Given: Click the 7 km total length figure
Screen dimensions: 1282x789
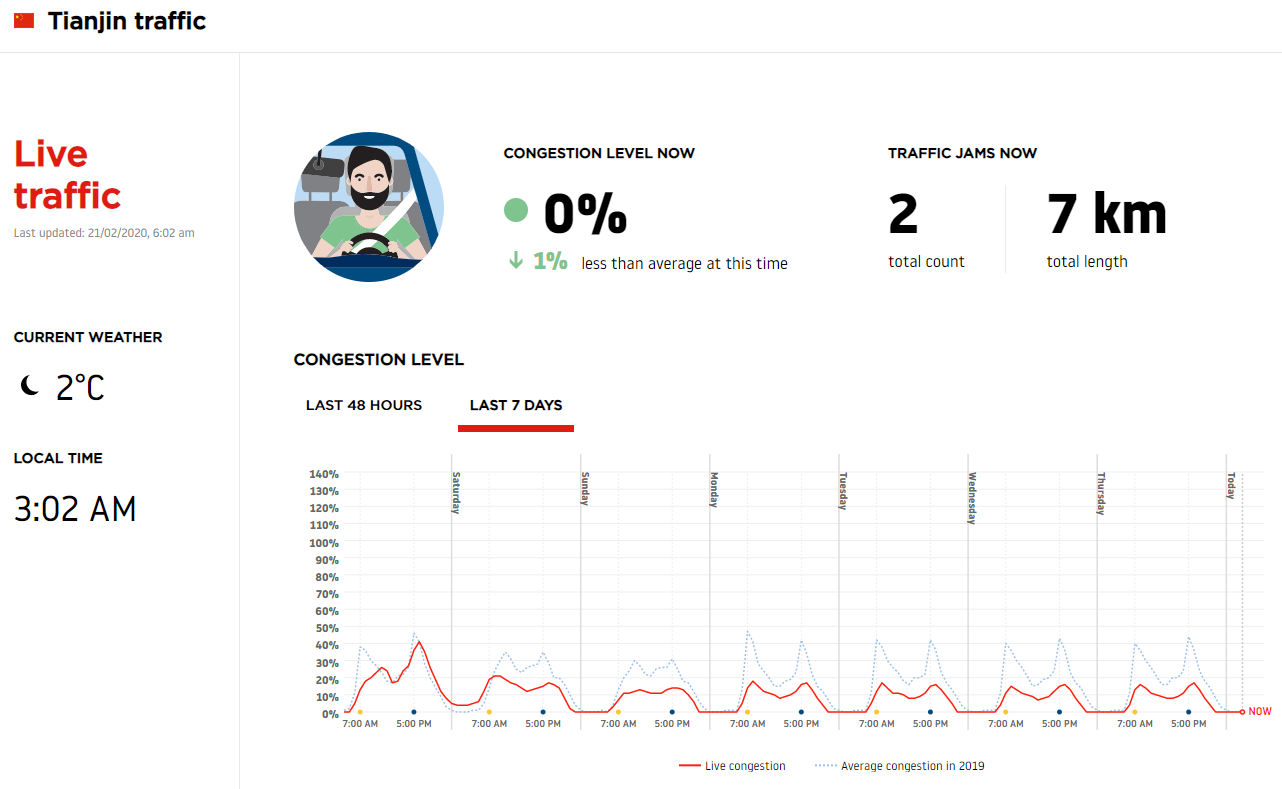Looking at the screenshot, I should 1106,212.
